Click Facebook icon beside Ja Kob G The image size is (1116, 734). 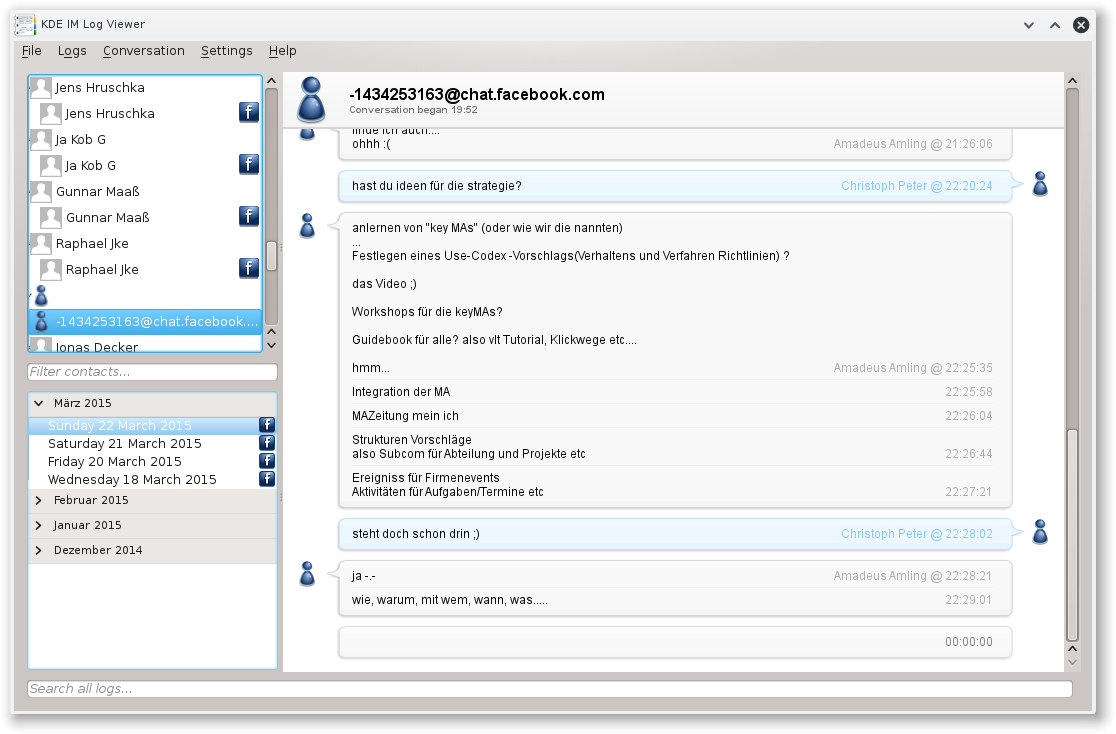(248, 164)
